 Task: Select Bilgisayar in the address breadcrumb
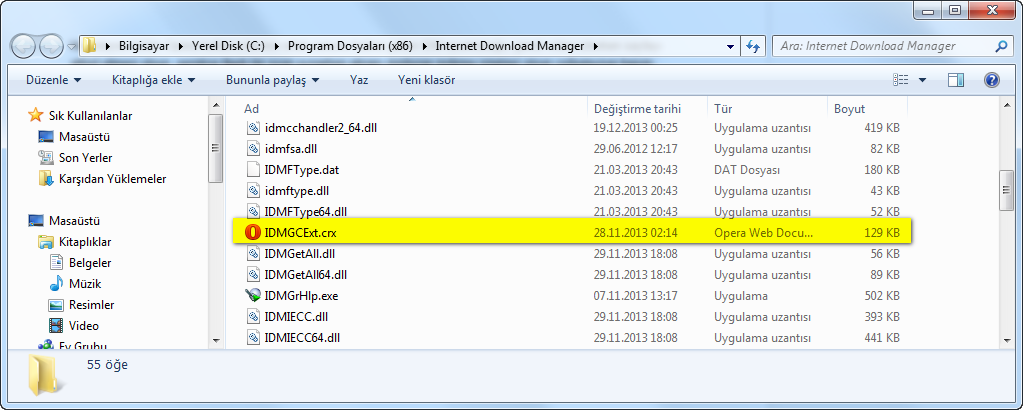tap(144, 46)
